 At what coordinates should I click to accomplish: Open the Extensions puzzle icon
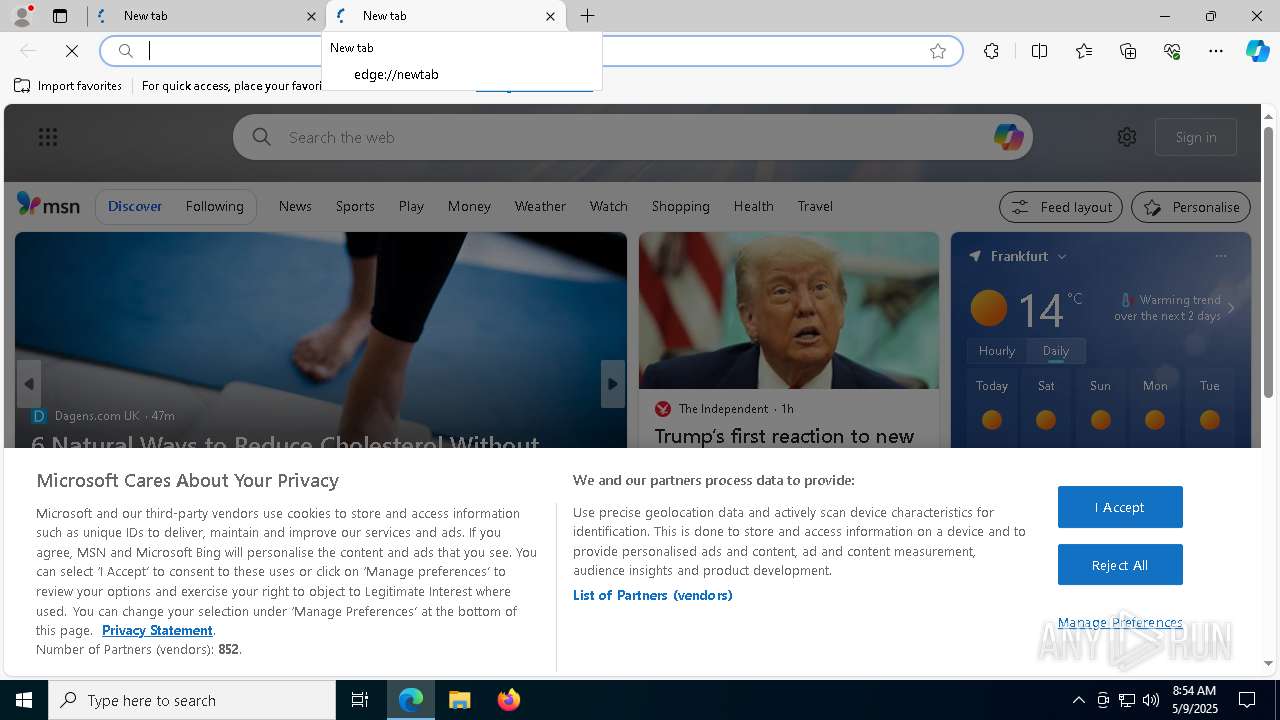[x=991, y=51]
